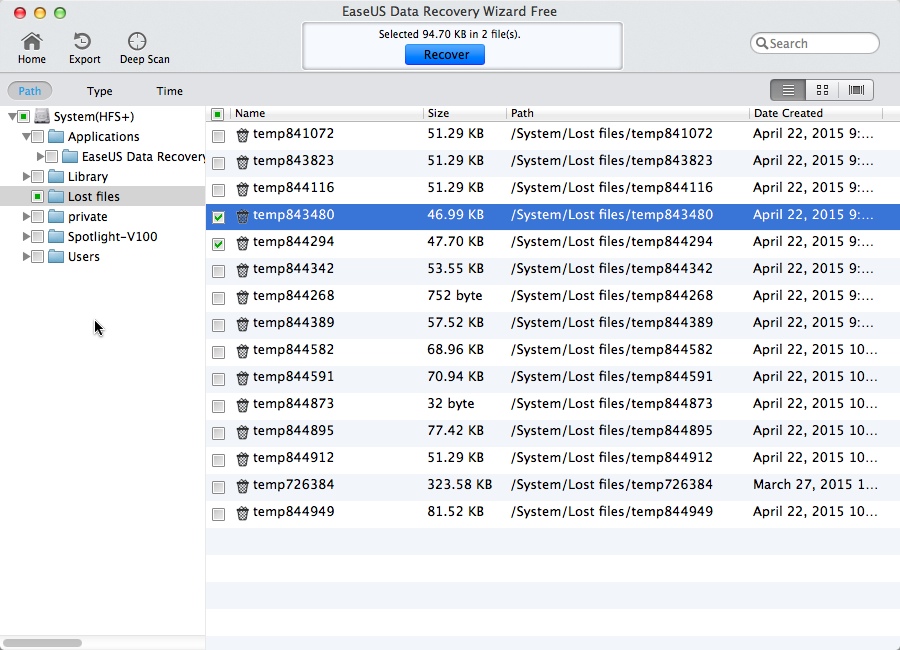
Task: Toggle the select-all checkbox in header
Action: click(218, 114)
